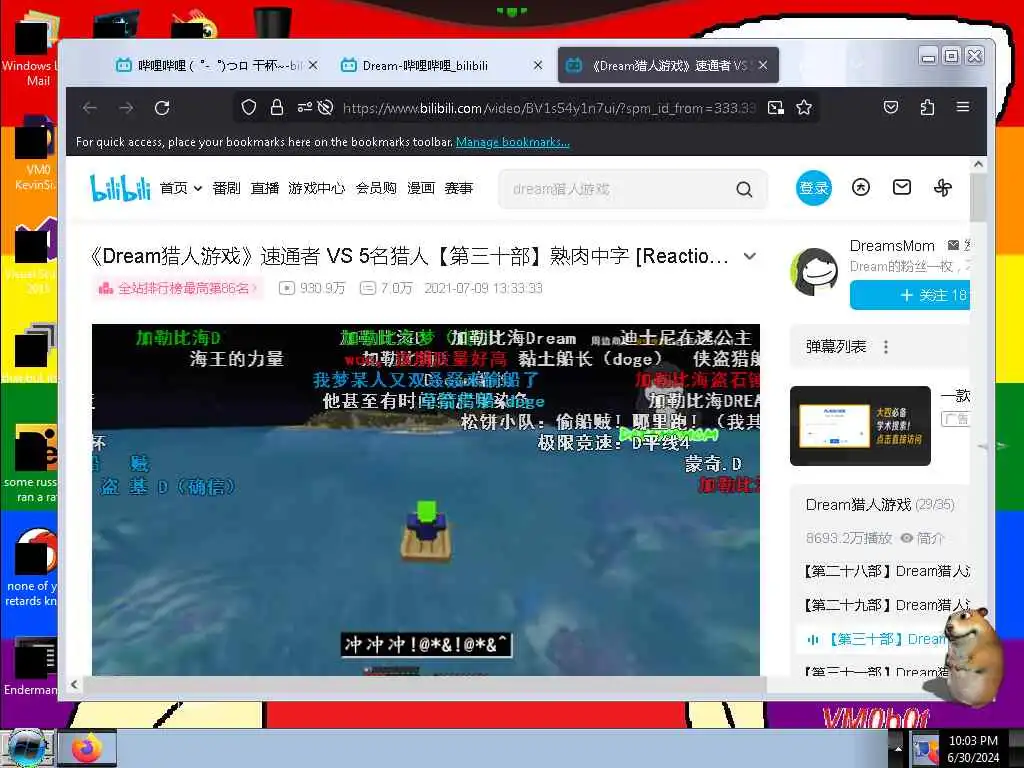
Task: Open bilibili messages envelope icon
Action: coord(902,188)
